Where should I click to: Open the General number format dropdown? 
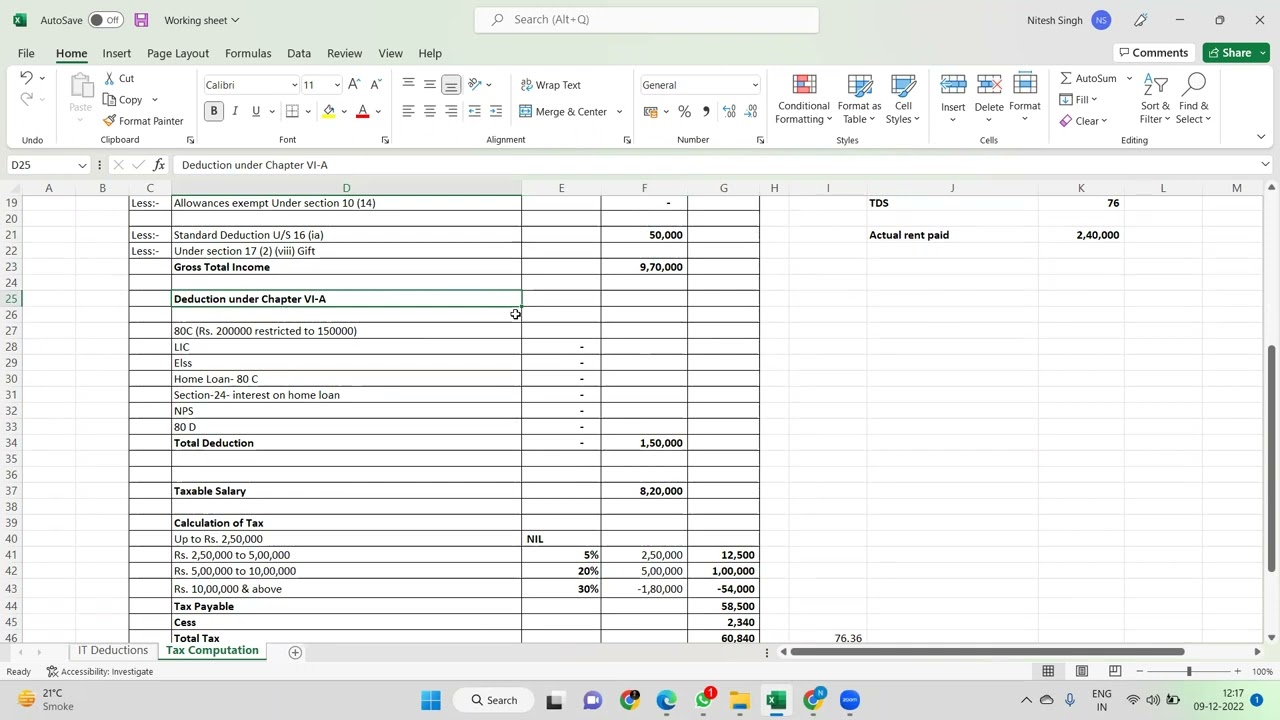coord(754,85)
